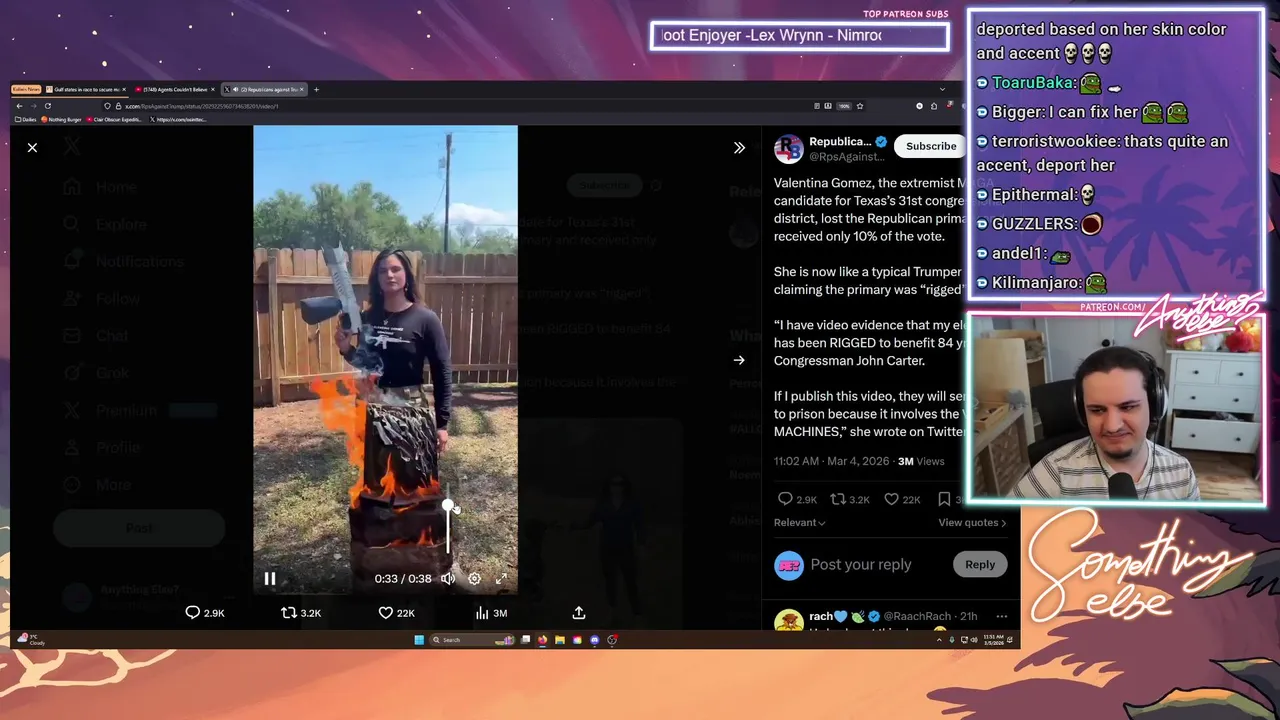Pause the playing video
This screenshot has width=1280, height=720.
270,578
